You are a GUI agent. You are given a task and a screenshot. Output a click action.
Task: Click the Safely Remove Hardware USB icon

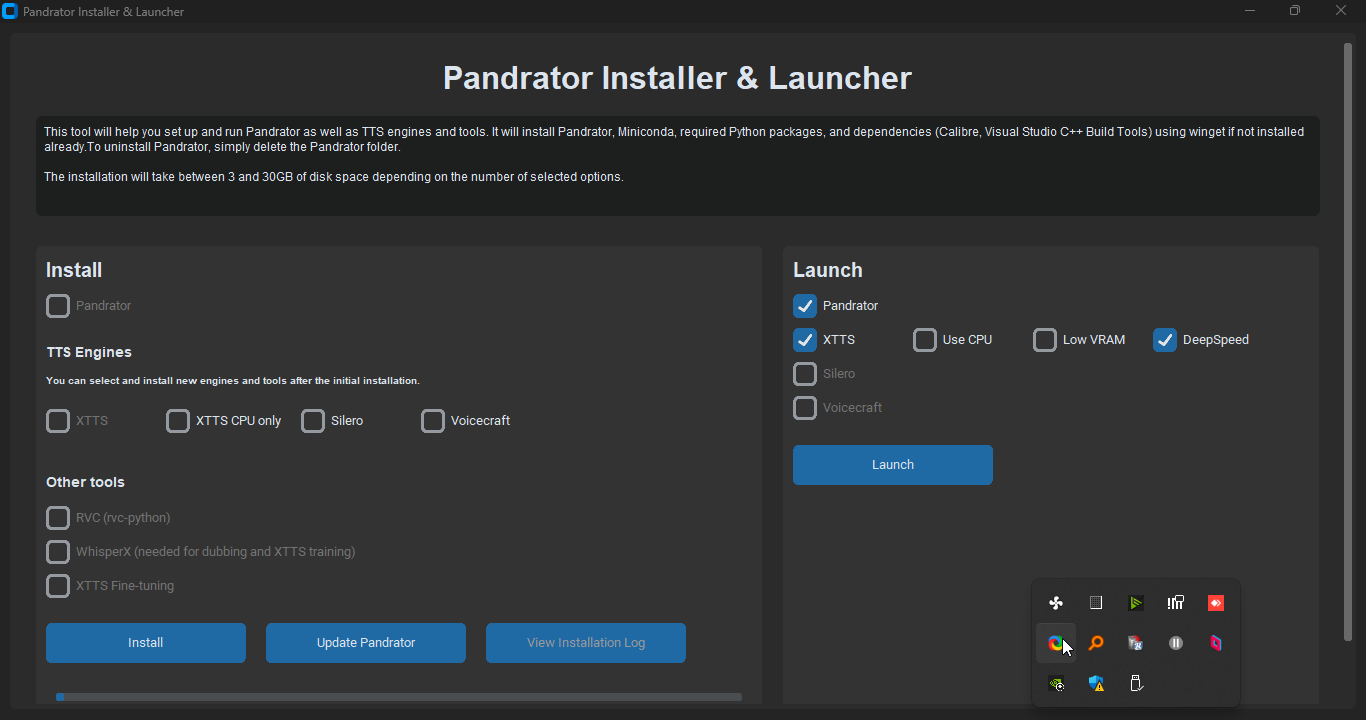pyautogui.click(x=1136, y=683)
